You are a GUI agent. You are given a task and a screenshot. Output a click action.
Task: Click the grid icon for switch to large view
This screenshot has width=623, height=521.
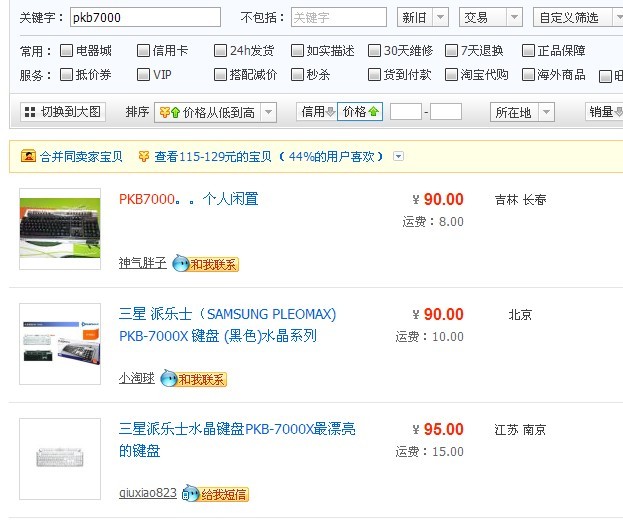click(x=30, y=112)
